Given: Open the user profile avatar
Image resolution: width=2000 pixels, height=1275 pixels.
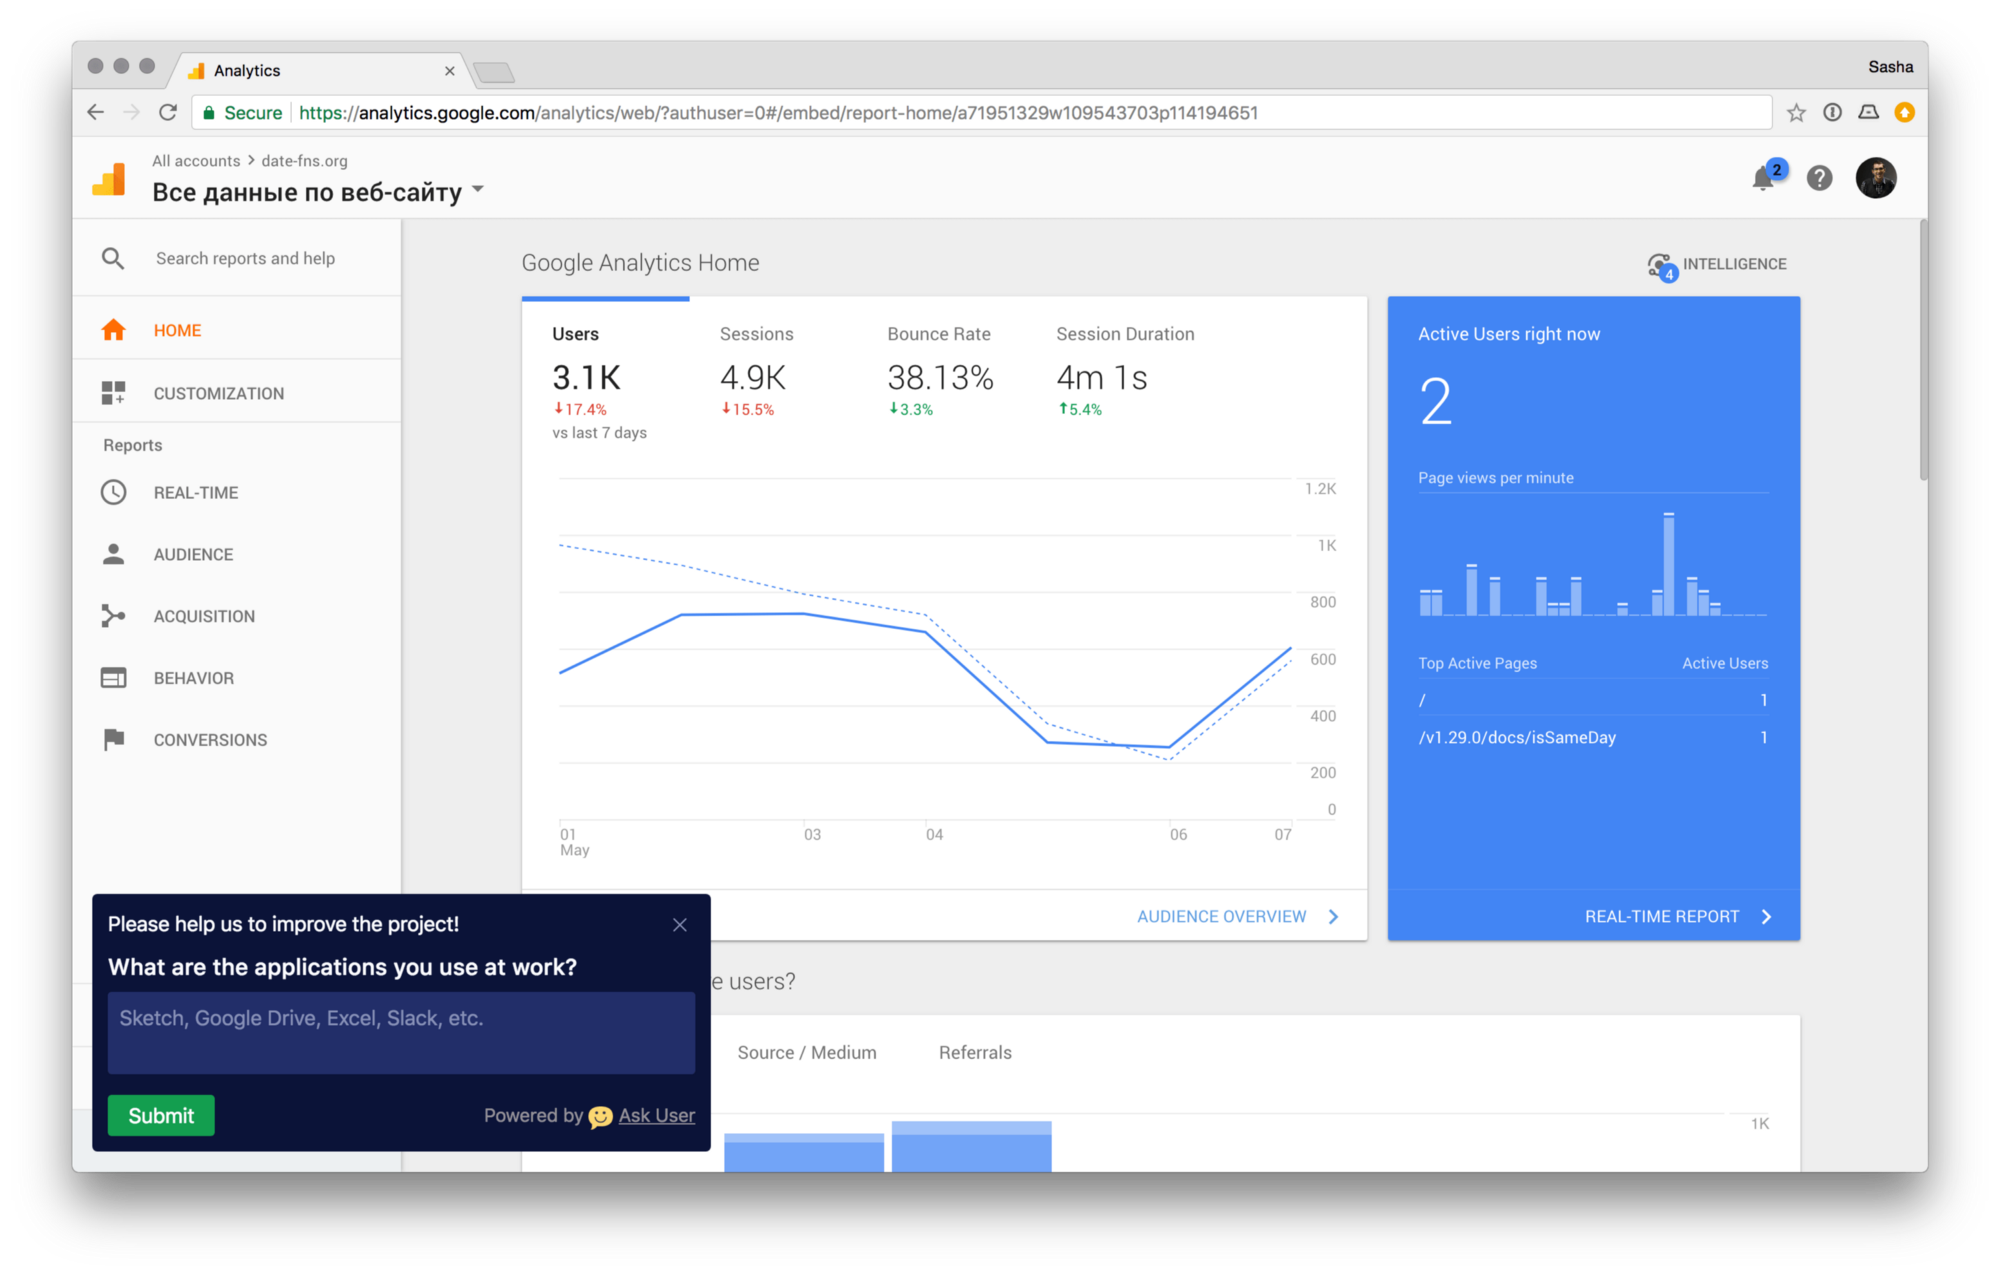Looking at the screenshot, I should [1875, 178].
